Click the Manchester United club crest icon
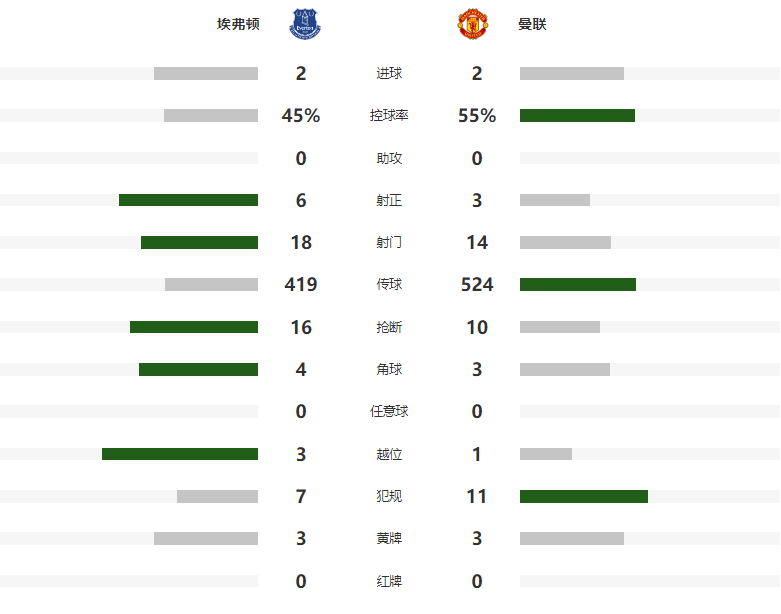 (473, 24)
